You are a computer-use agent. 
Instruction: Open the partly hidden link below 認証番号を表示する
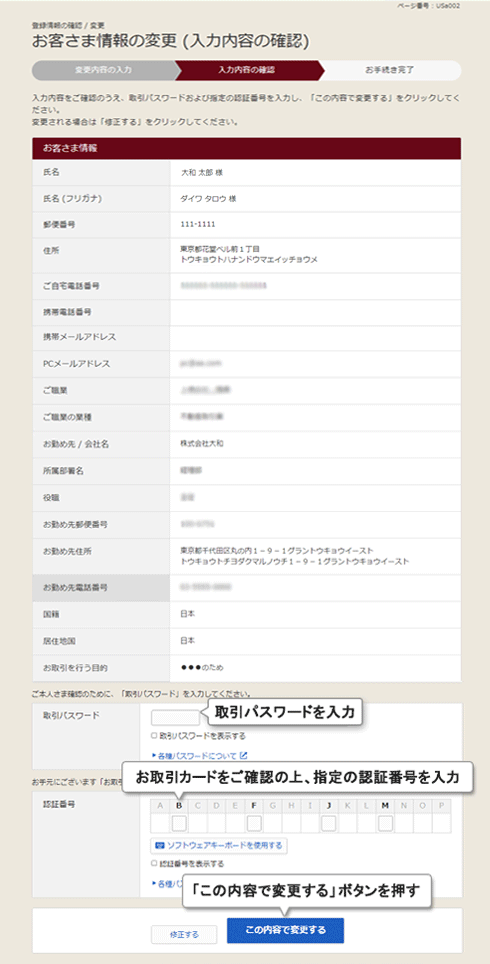click(166, 883)
